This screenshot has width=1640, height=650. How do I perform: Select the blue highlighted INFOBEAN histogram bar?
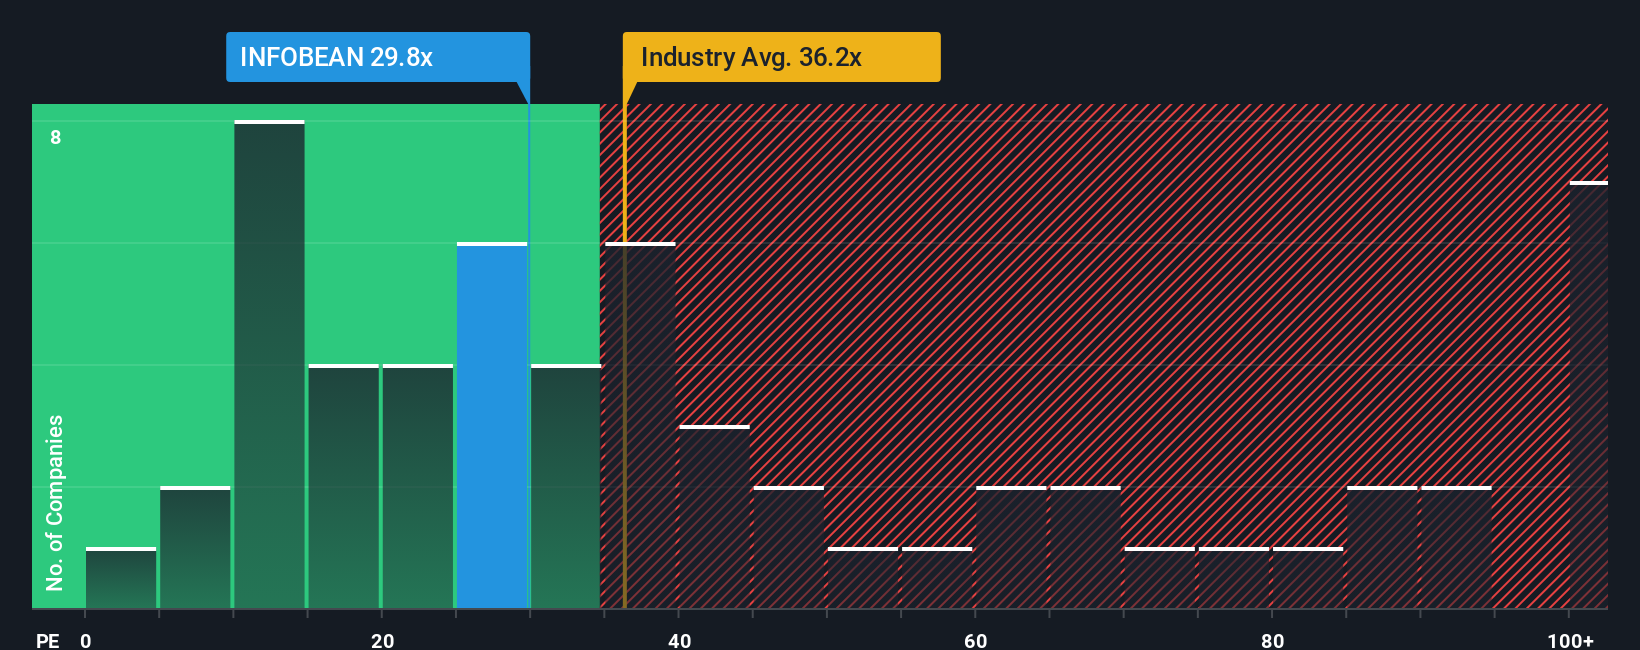(492, 425)
